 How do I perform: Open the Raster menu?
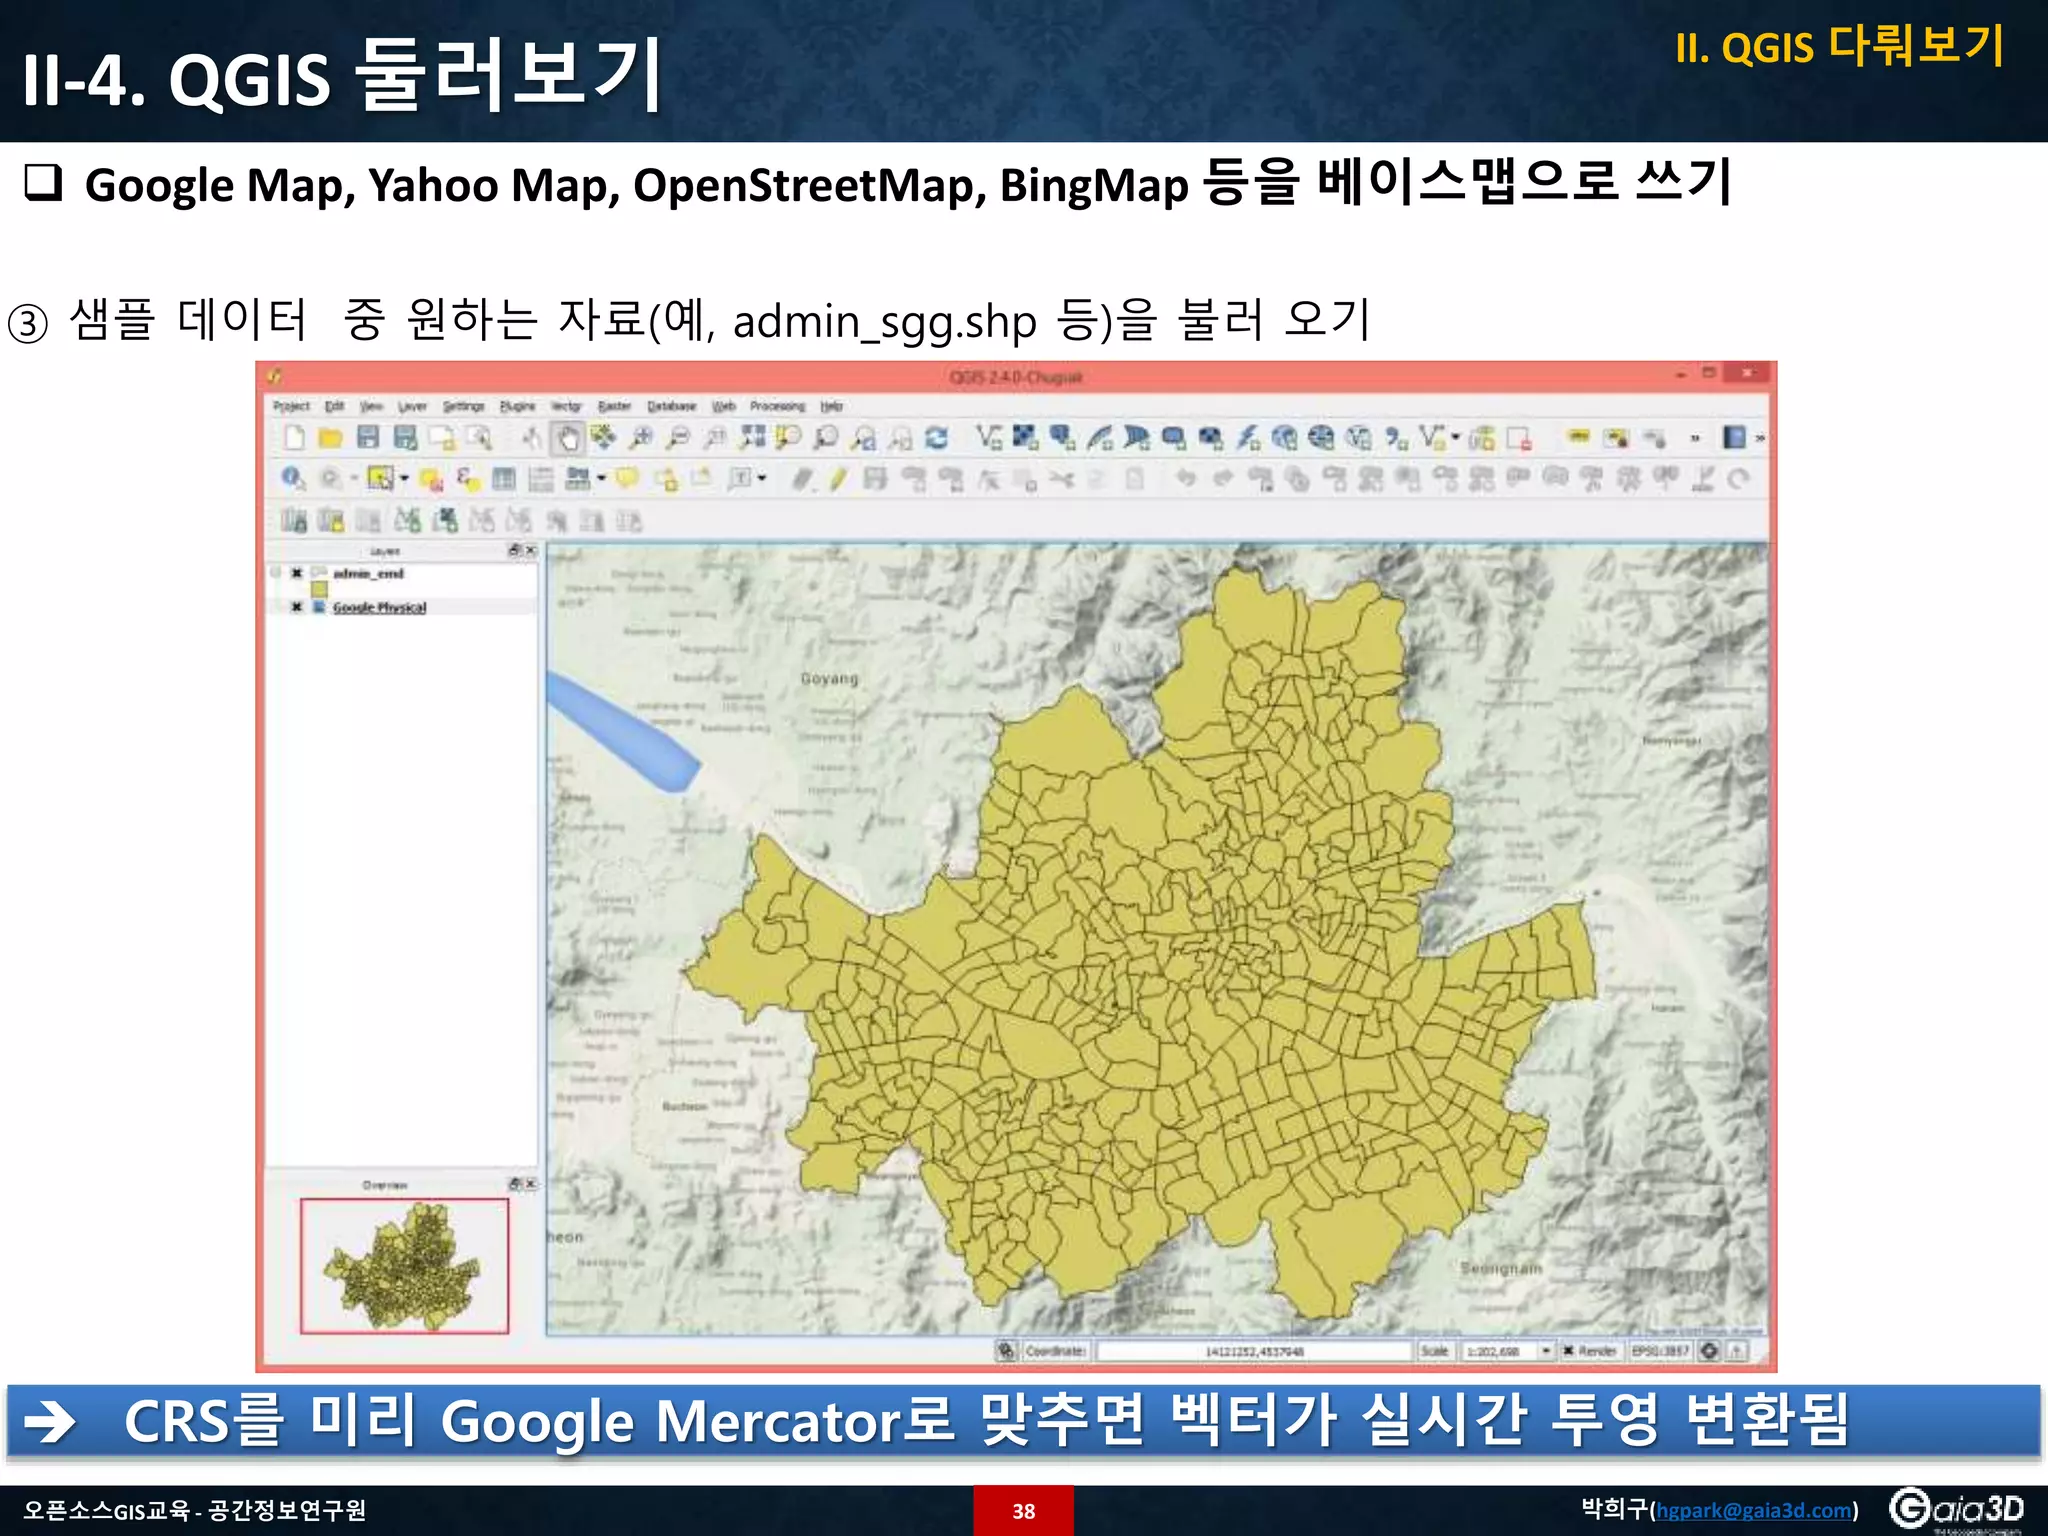[615, 406]
